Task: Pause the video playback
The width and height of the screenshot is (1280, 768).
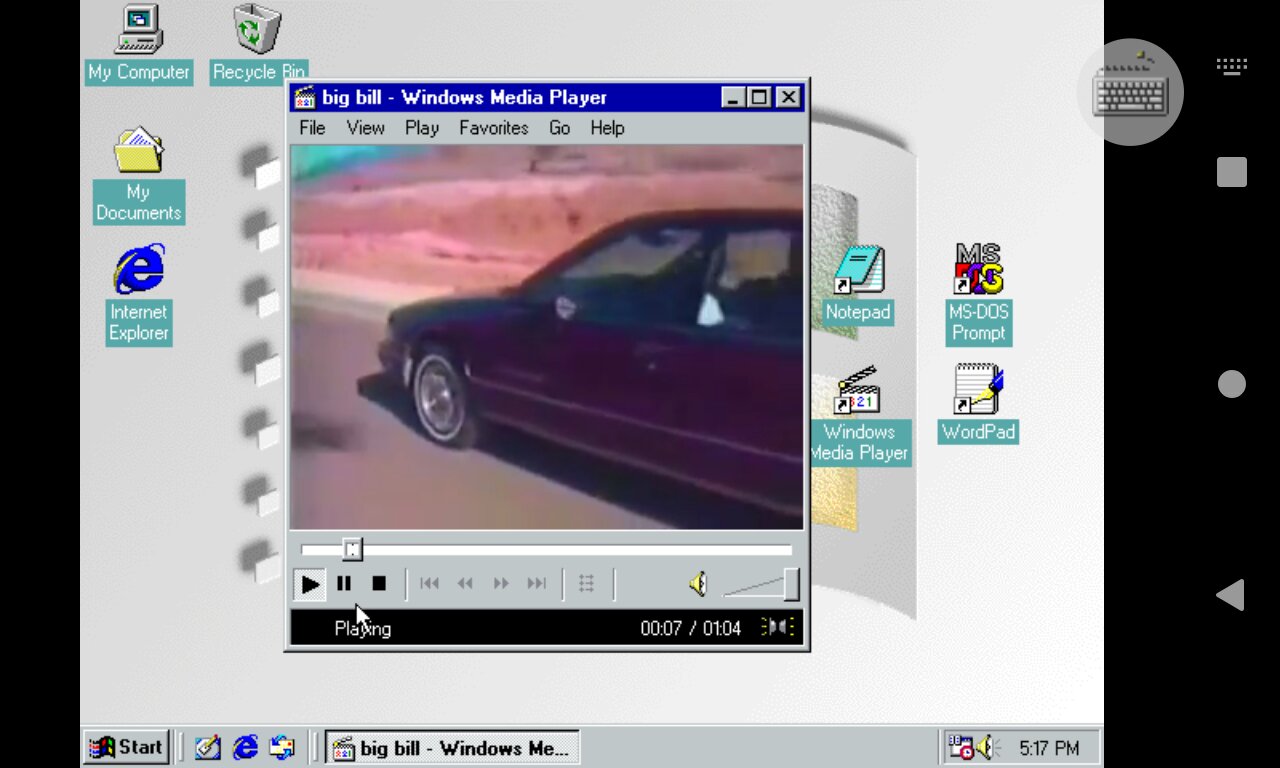Action: (x=344, y=584)
